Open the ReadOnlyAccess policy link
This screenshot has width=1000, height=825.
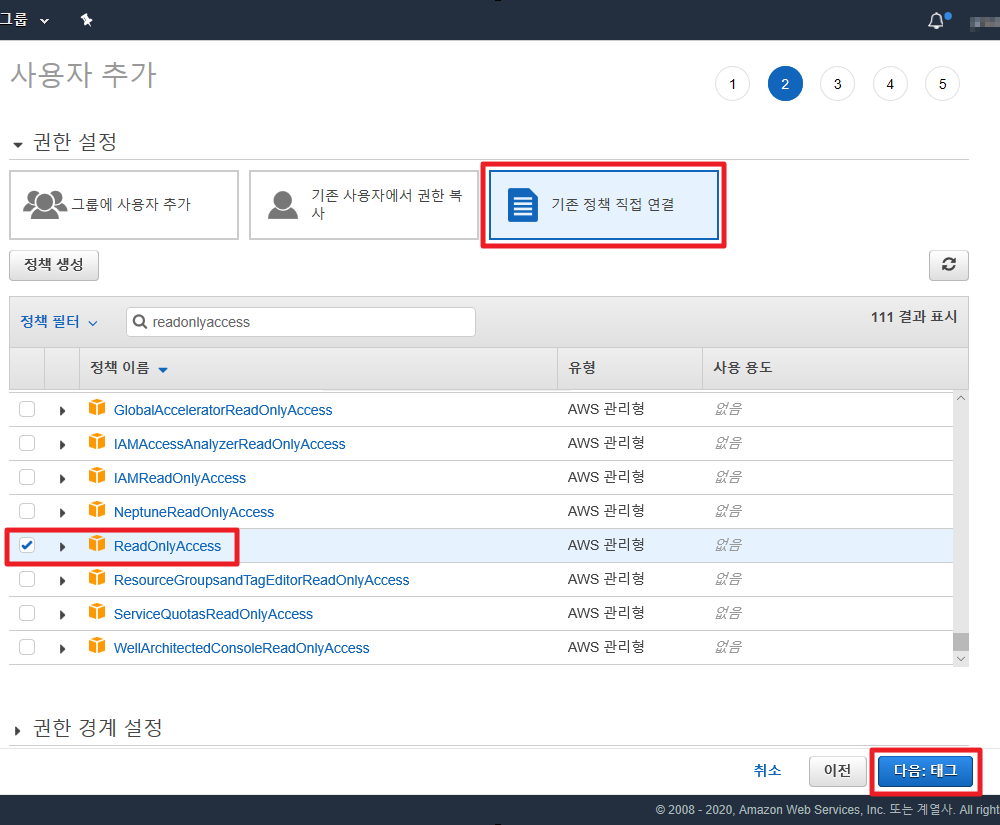[x=167, y=546]
